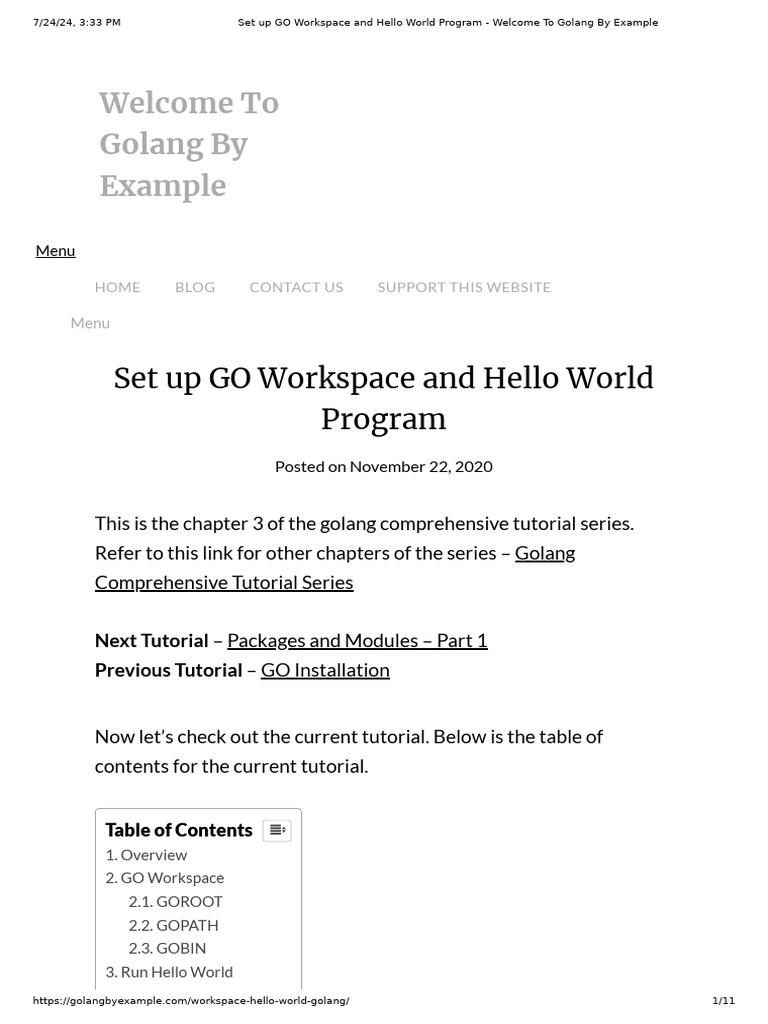This screenshot has width=768, height=1024.
Task: Click the posted date November 22, 2020
Action: point(420,466)
